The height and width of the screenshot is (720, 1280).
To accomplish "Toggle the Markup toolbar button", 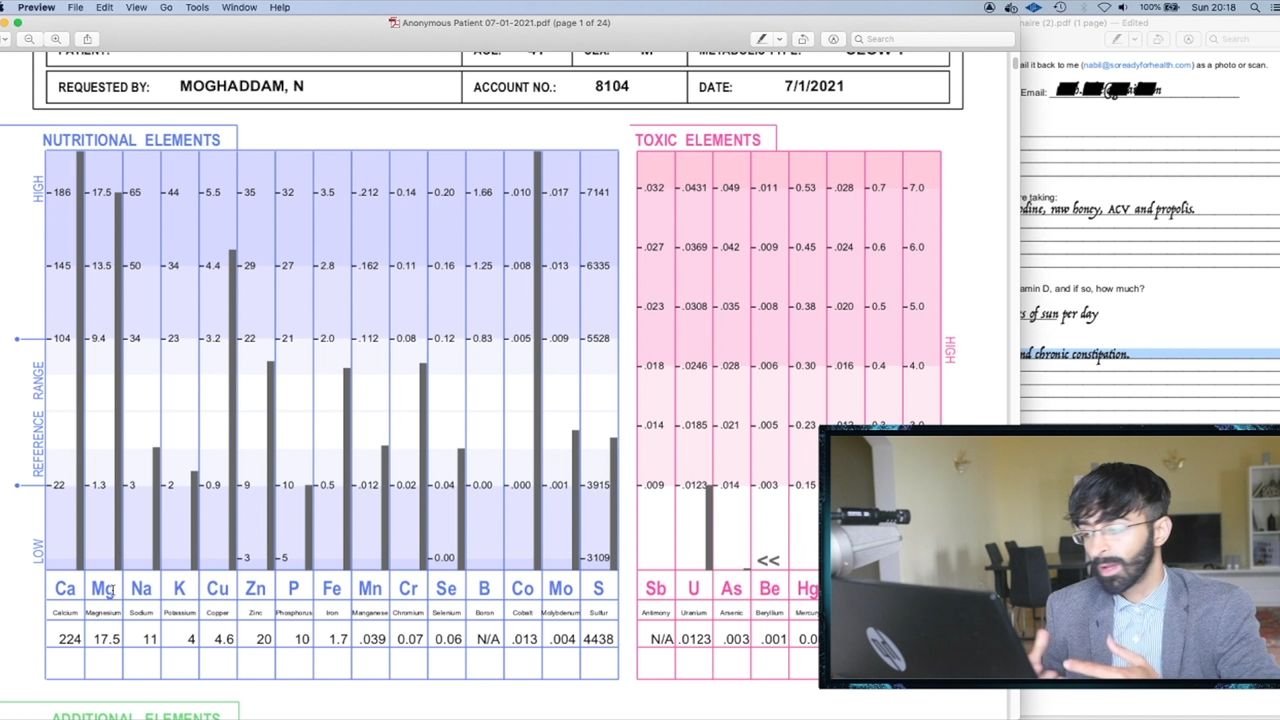I will [833, 39].
